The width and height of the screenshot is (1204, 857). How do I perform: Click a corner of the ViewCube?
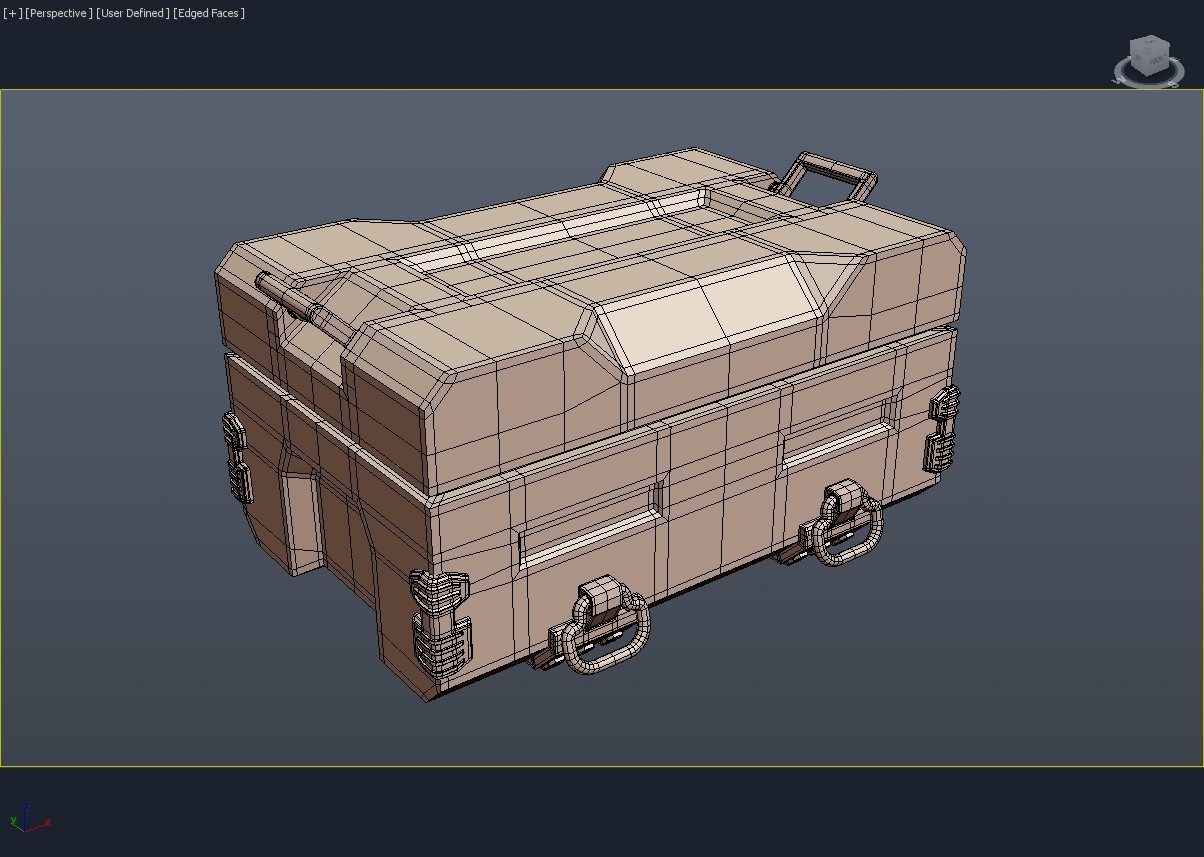(x=1169, y=44)
